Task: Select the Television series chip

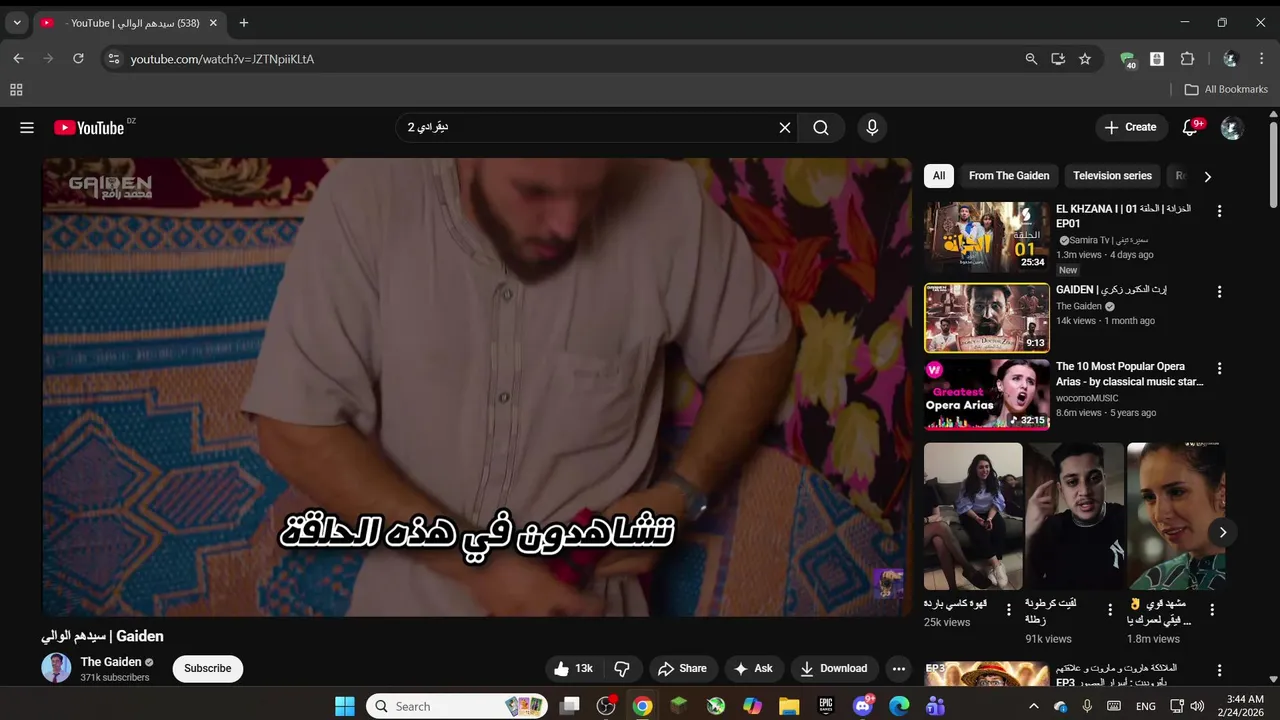Action: [1112, 176]
